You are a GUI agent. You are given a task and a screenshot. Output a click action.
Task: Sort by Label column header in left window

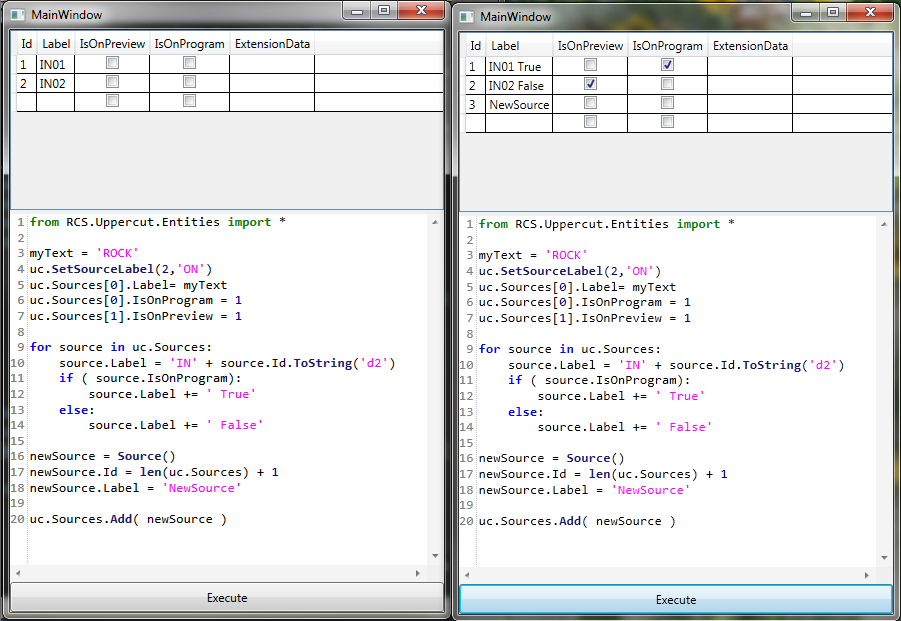pos(56,44)
